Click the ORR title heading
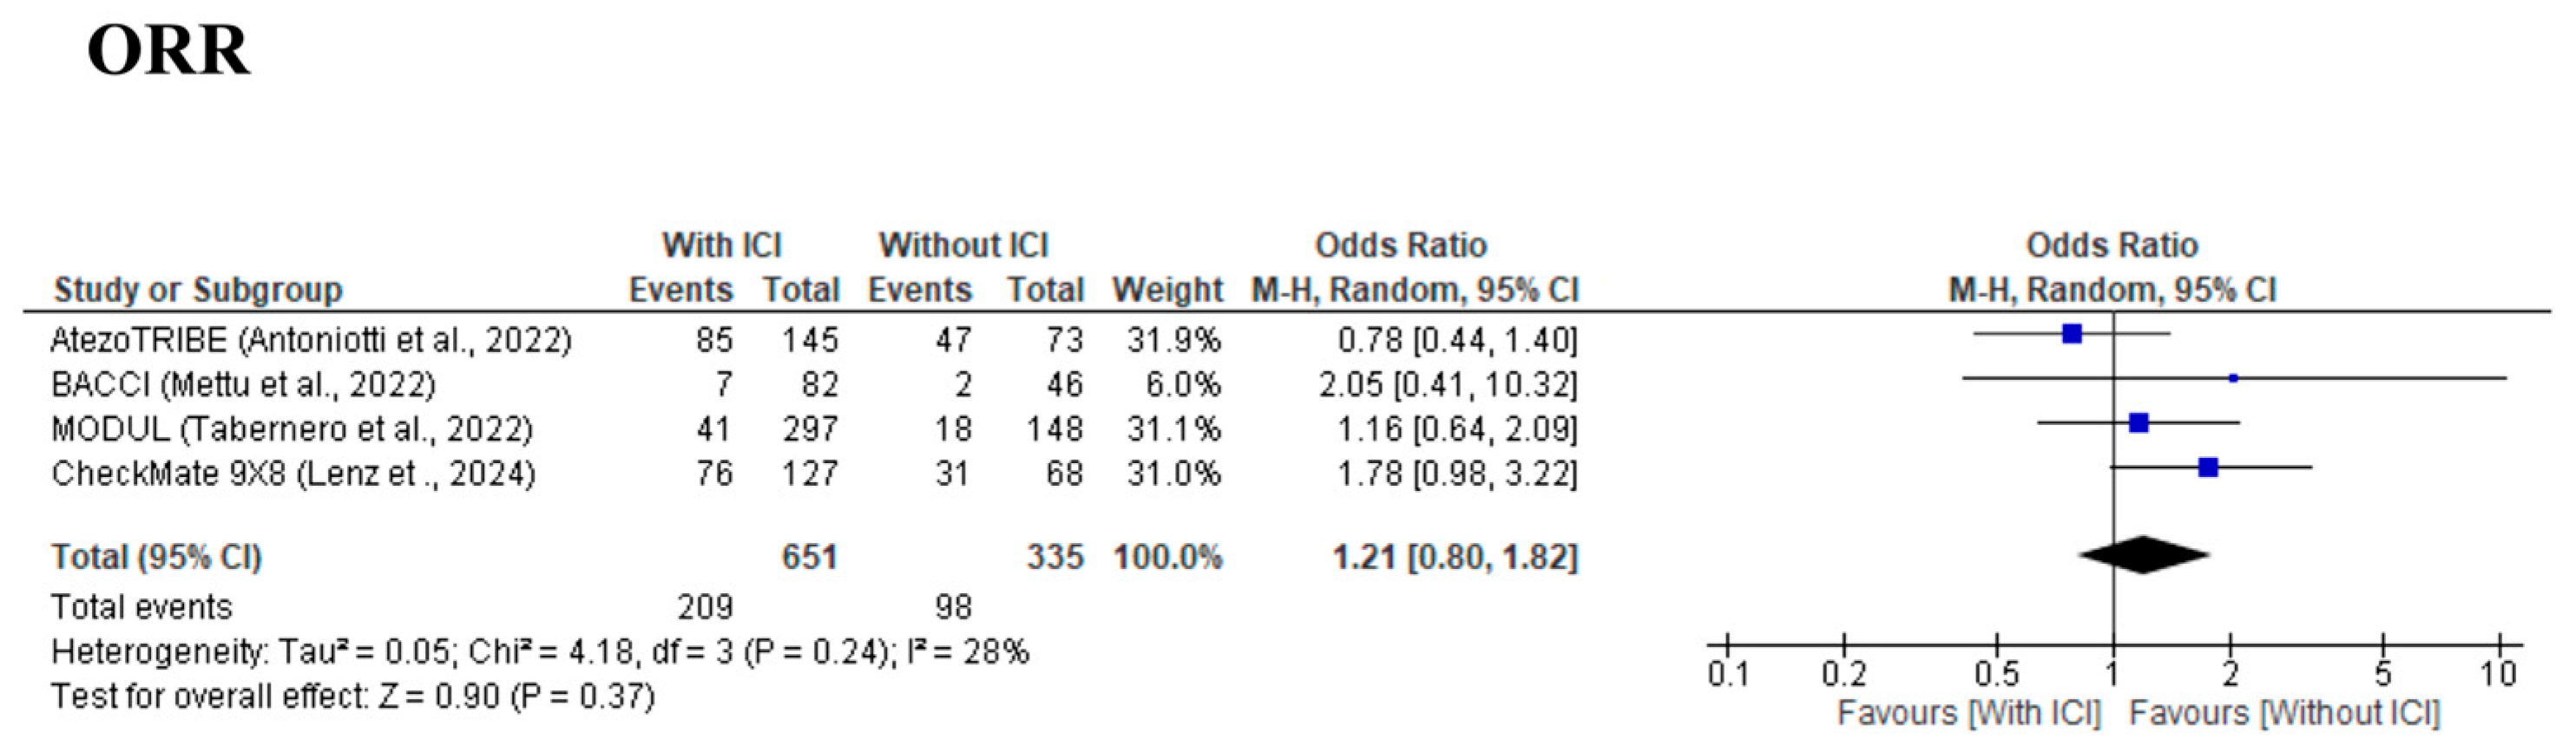 (x=168, y=52)
